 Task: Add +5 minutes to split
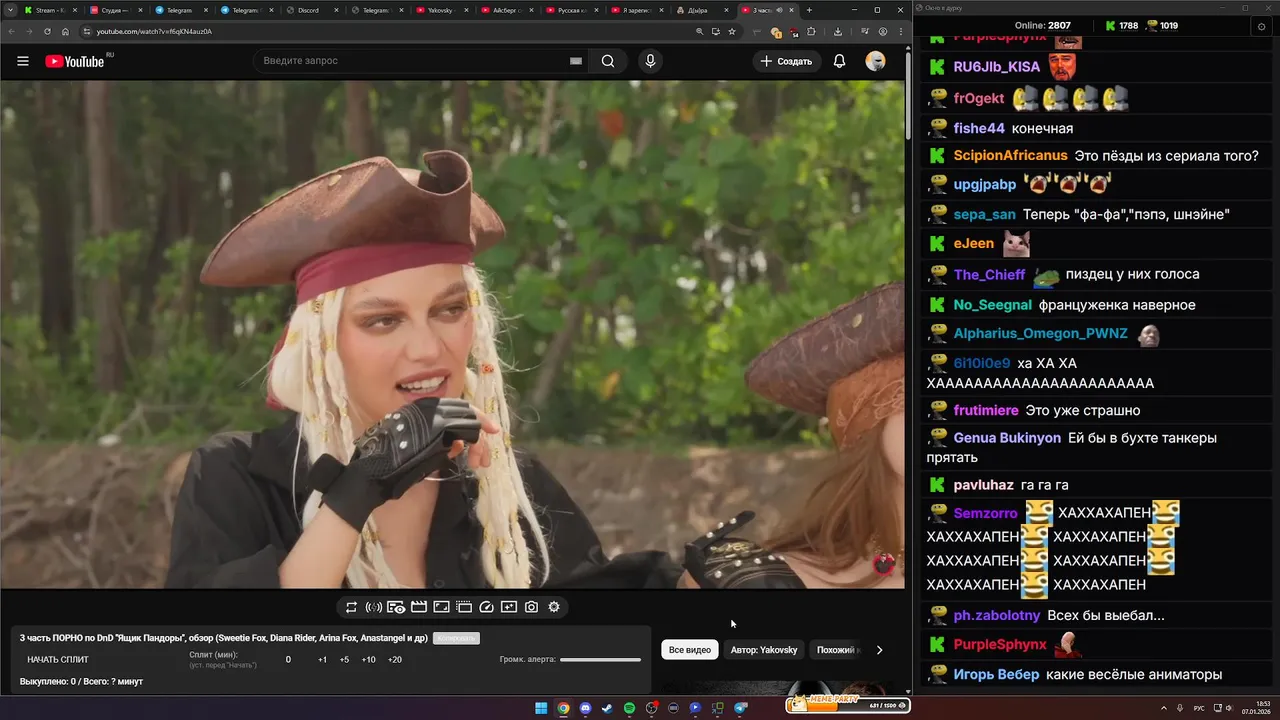[x=344, y=660]
